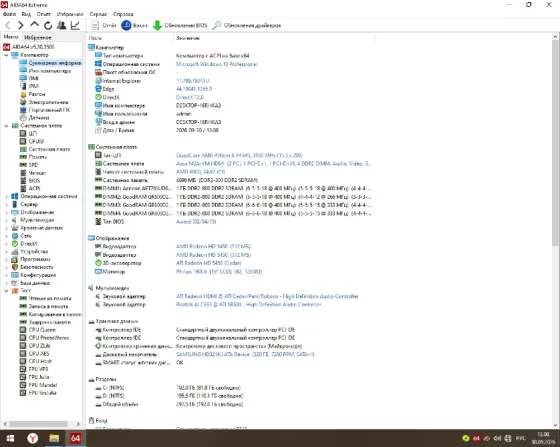Viewport: 560px width, 447px height.
Task: Select the Чипсет tree item
Action: click(x=33, y=173)
